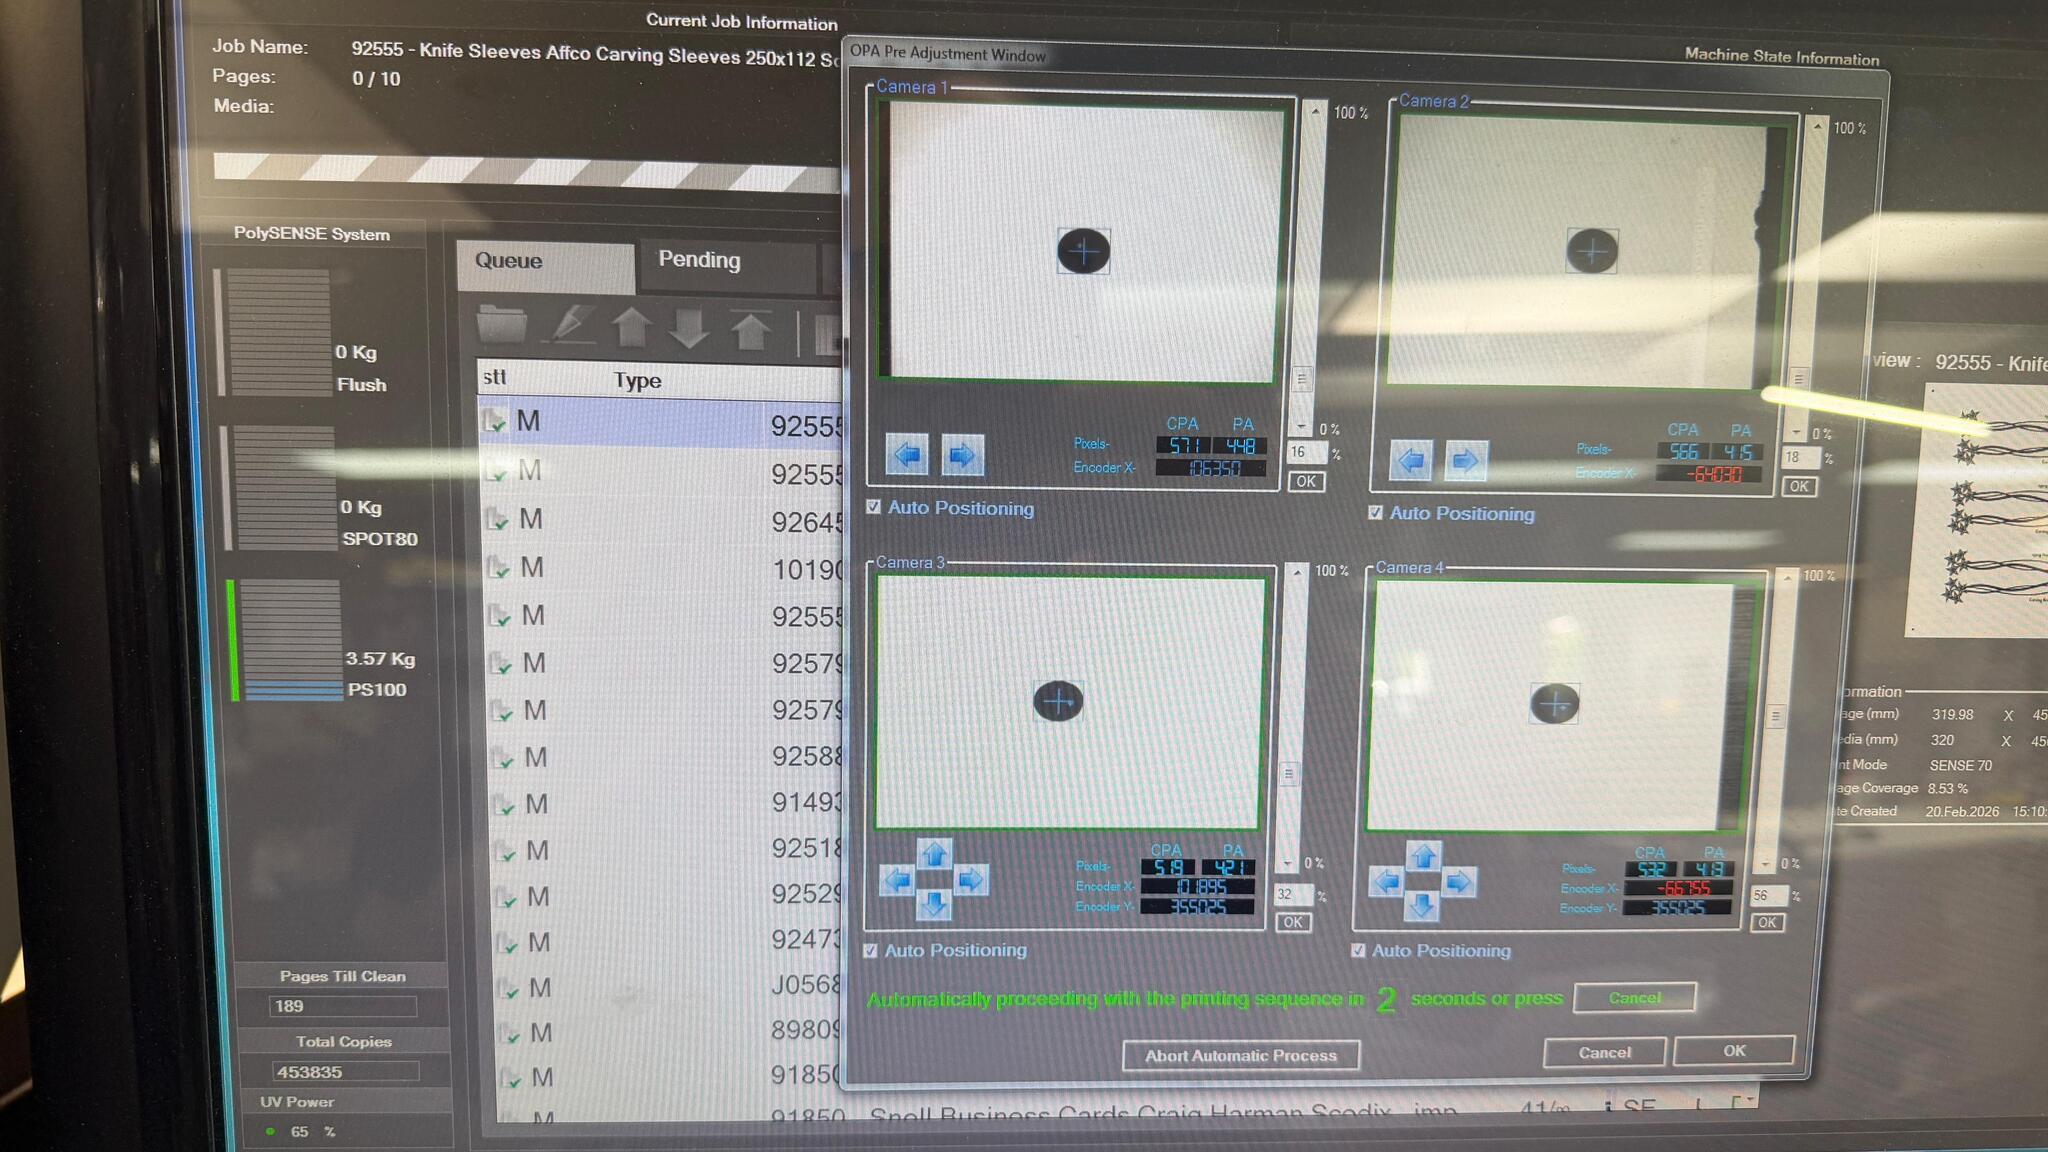Image resolution: width=2048 pixels, height=1152 pixels.
Task: Click the Pages Till Clean field 189
Action: click(342, 1006)
